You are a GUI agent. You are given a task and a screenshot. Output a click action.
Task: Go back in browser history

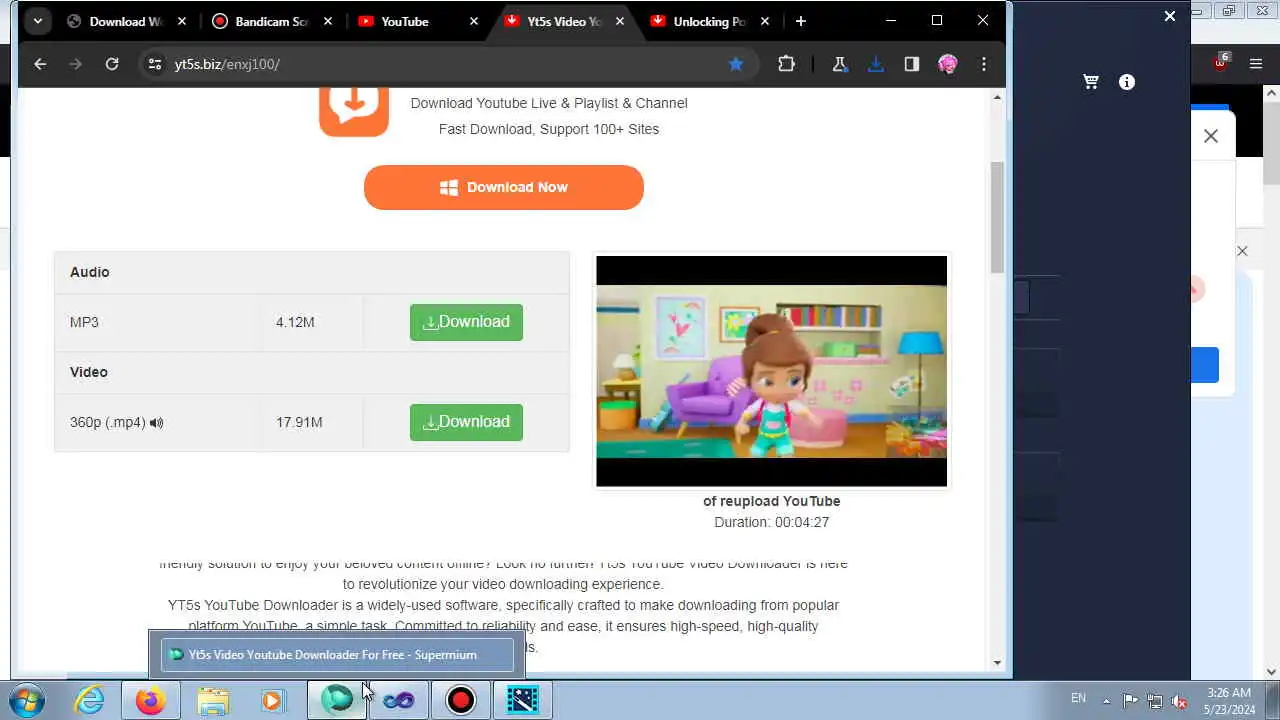pyautogui.click(x=40, y=64)
